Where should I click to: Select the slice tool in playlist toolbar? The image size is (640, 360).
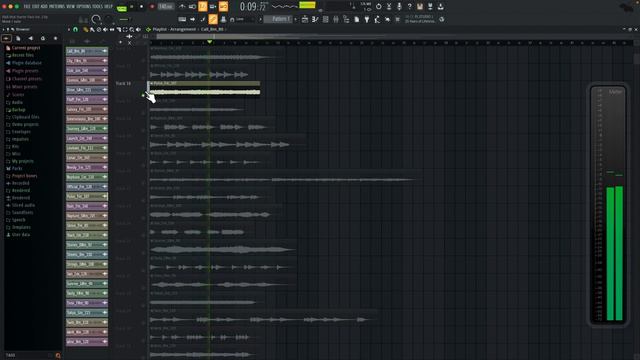119,29
